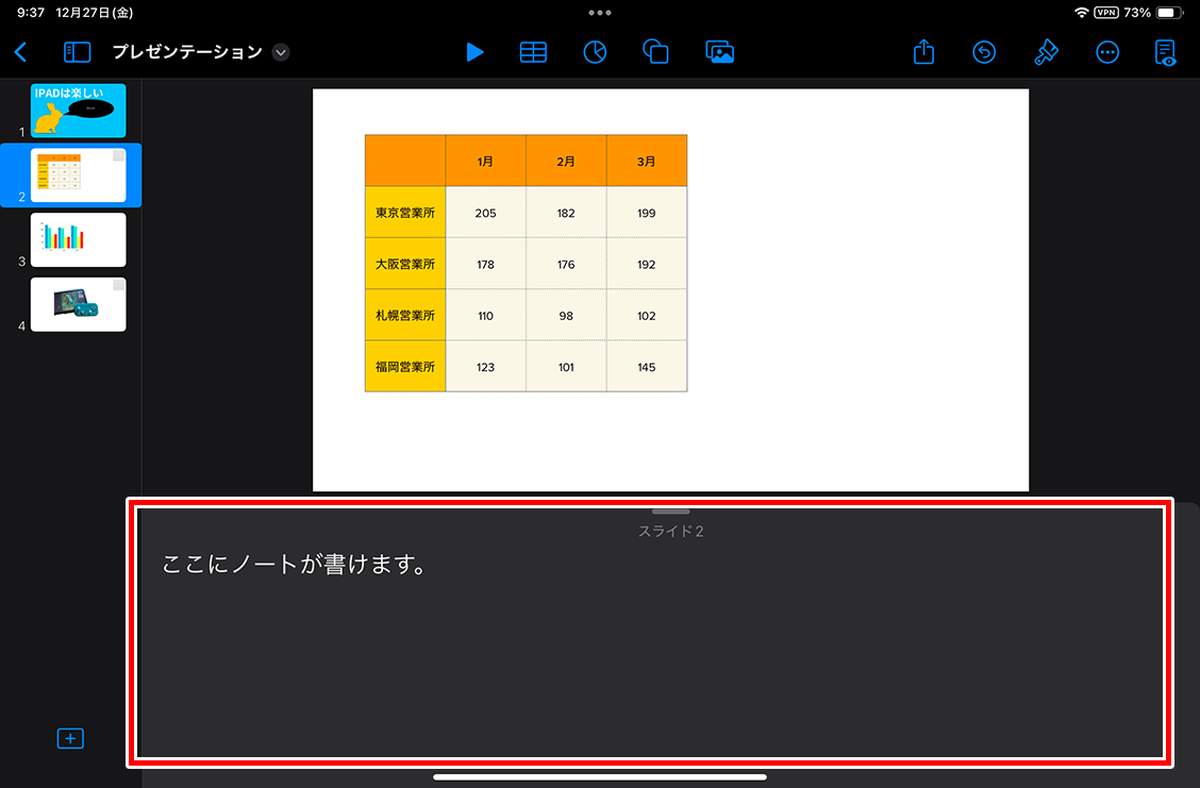This screenshot has height=788, width=1200.
Task: Open the share menu
Action: [x=924, y=51]
